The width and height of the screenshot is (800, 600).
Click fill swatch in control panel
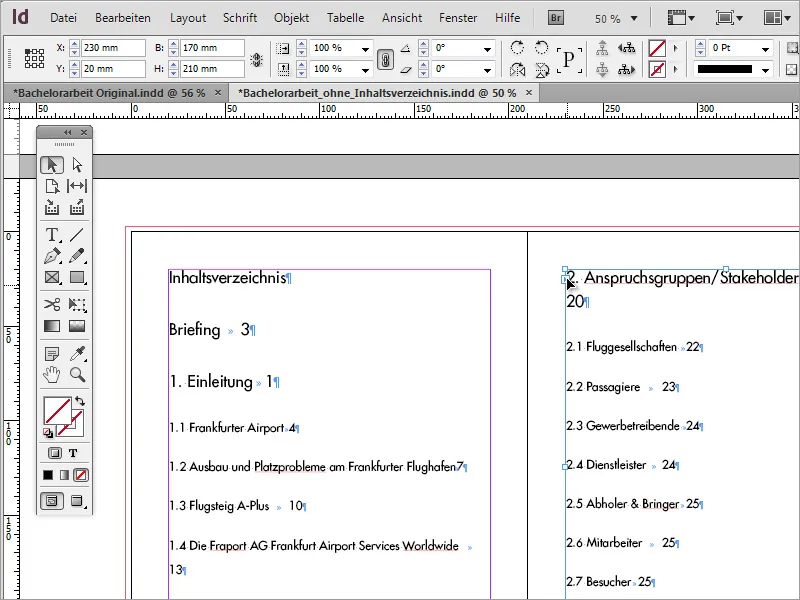[x=657, y=48]
